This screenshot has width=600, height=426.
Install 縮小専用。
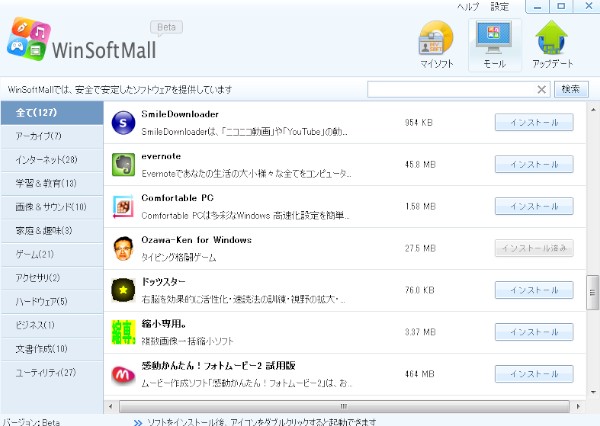click(x=534, y=332)
